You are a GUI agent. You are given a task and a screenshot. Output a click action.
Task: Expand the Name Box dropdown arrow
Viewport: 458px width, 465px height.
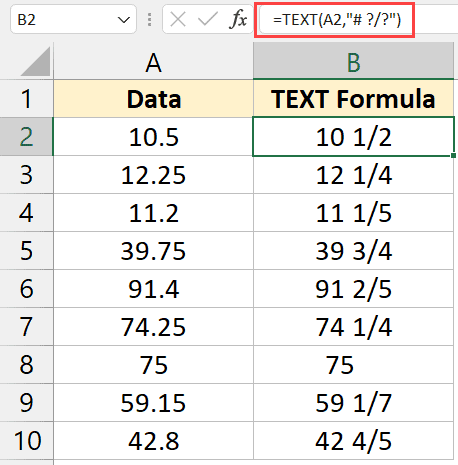pyautogui.click(x=124, y=20)
